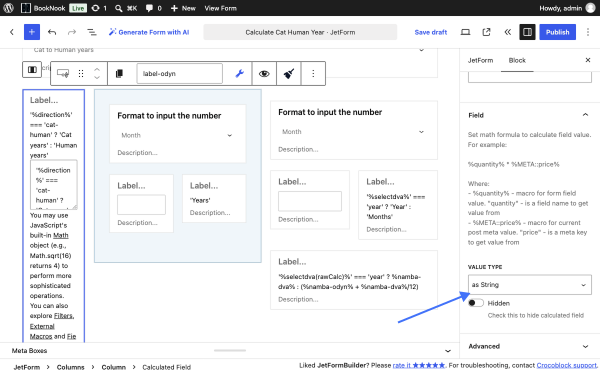Screen dimensions: 600x375
Task: Open the Filters link
Action: click(x=64, y=316)
